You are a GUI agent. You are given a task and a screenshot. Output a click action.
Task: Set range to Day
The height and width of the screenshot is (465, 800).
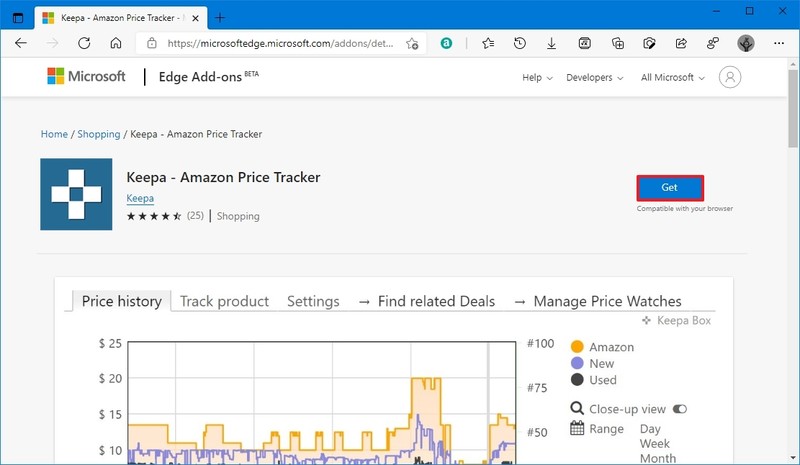coord(650,429)
